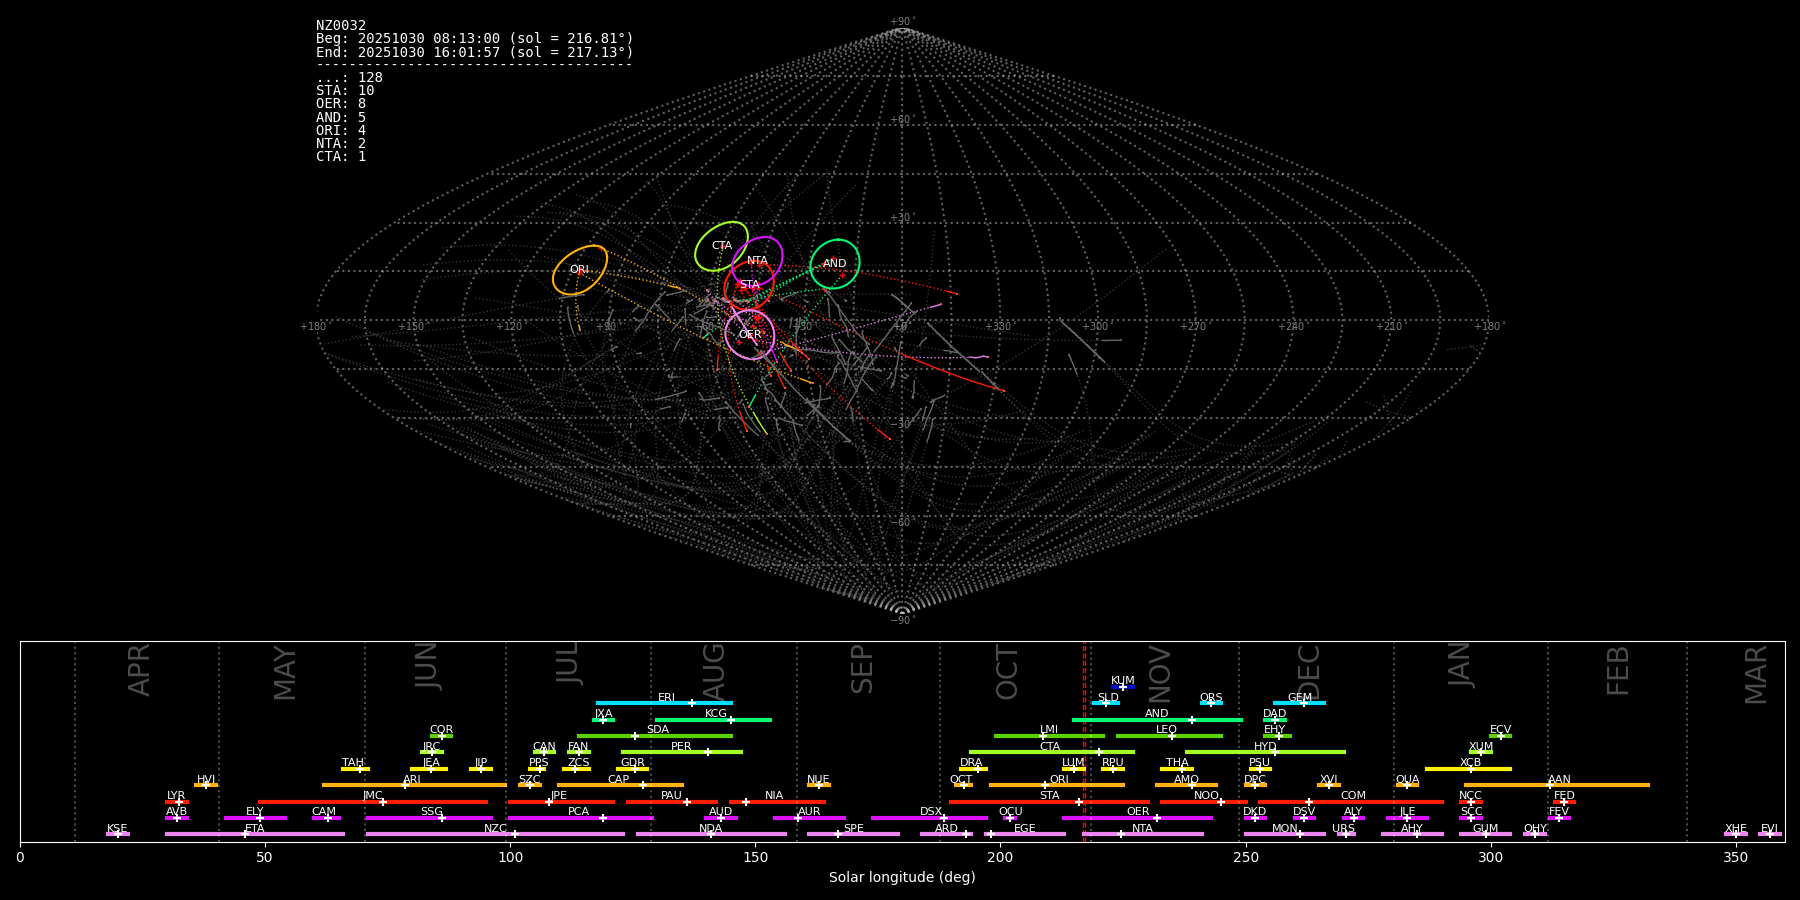Click the 'ORI: 4' legend count

pos(341,130)
